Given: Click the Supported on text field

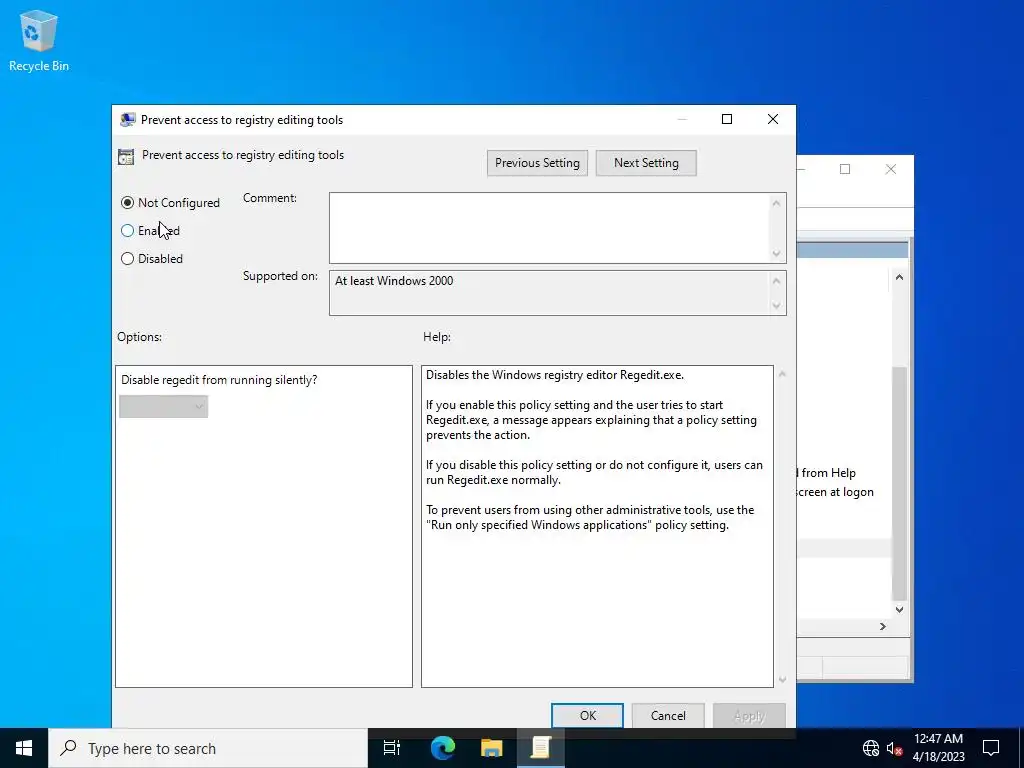Looking at the screenshot, I should (x=549, y=293).
